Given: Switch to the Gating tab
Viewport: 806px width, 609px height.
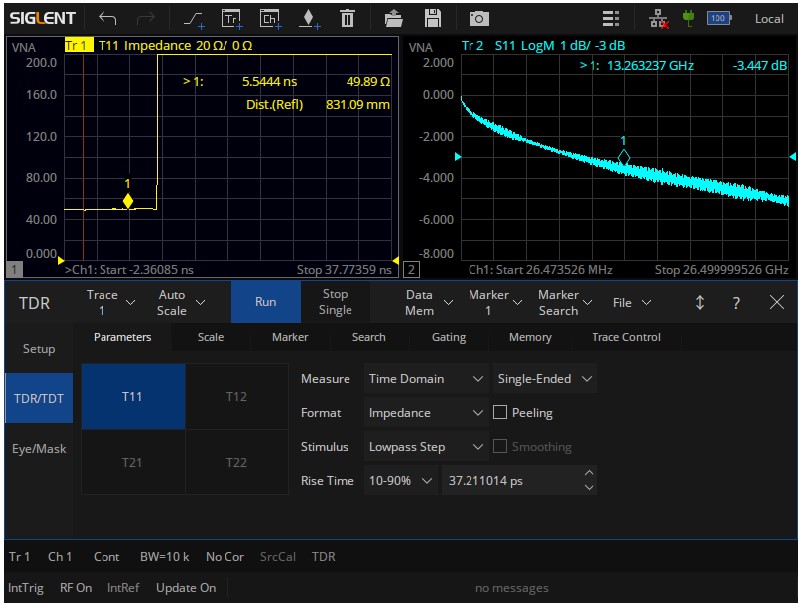Looking at the screenshot, I should point(449,338).
